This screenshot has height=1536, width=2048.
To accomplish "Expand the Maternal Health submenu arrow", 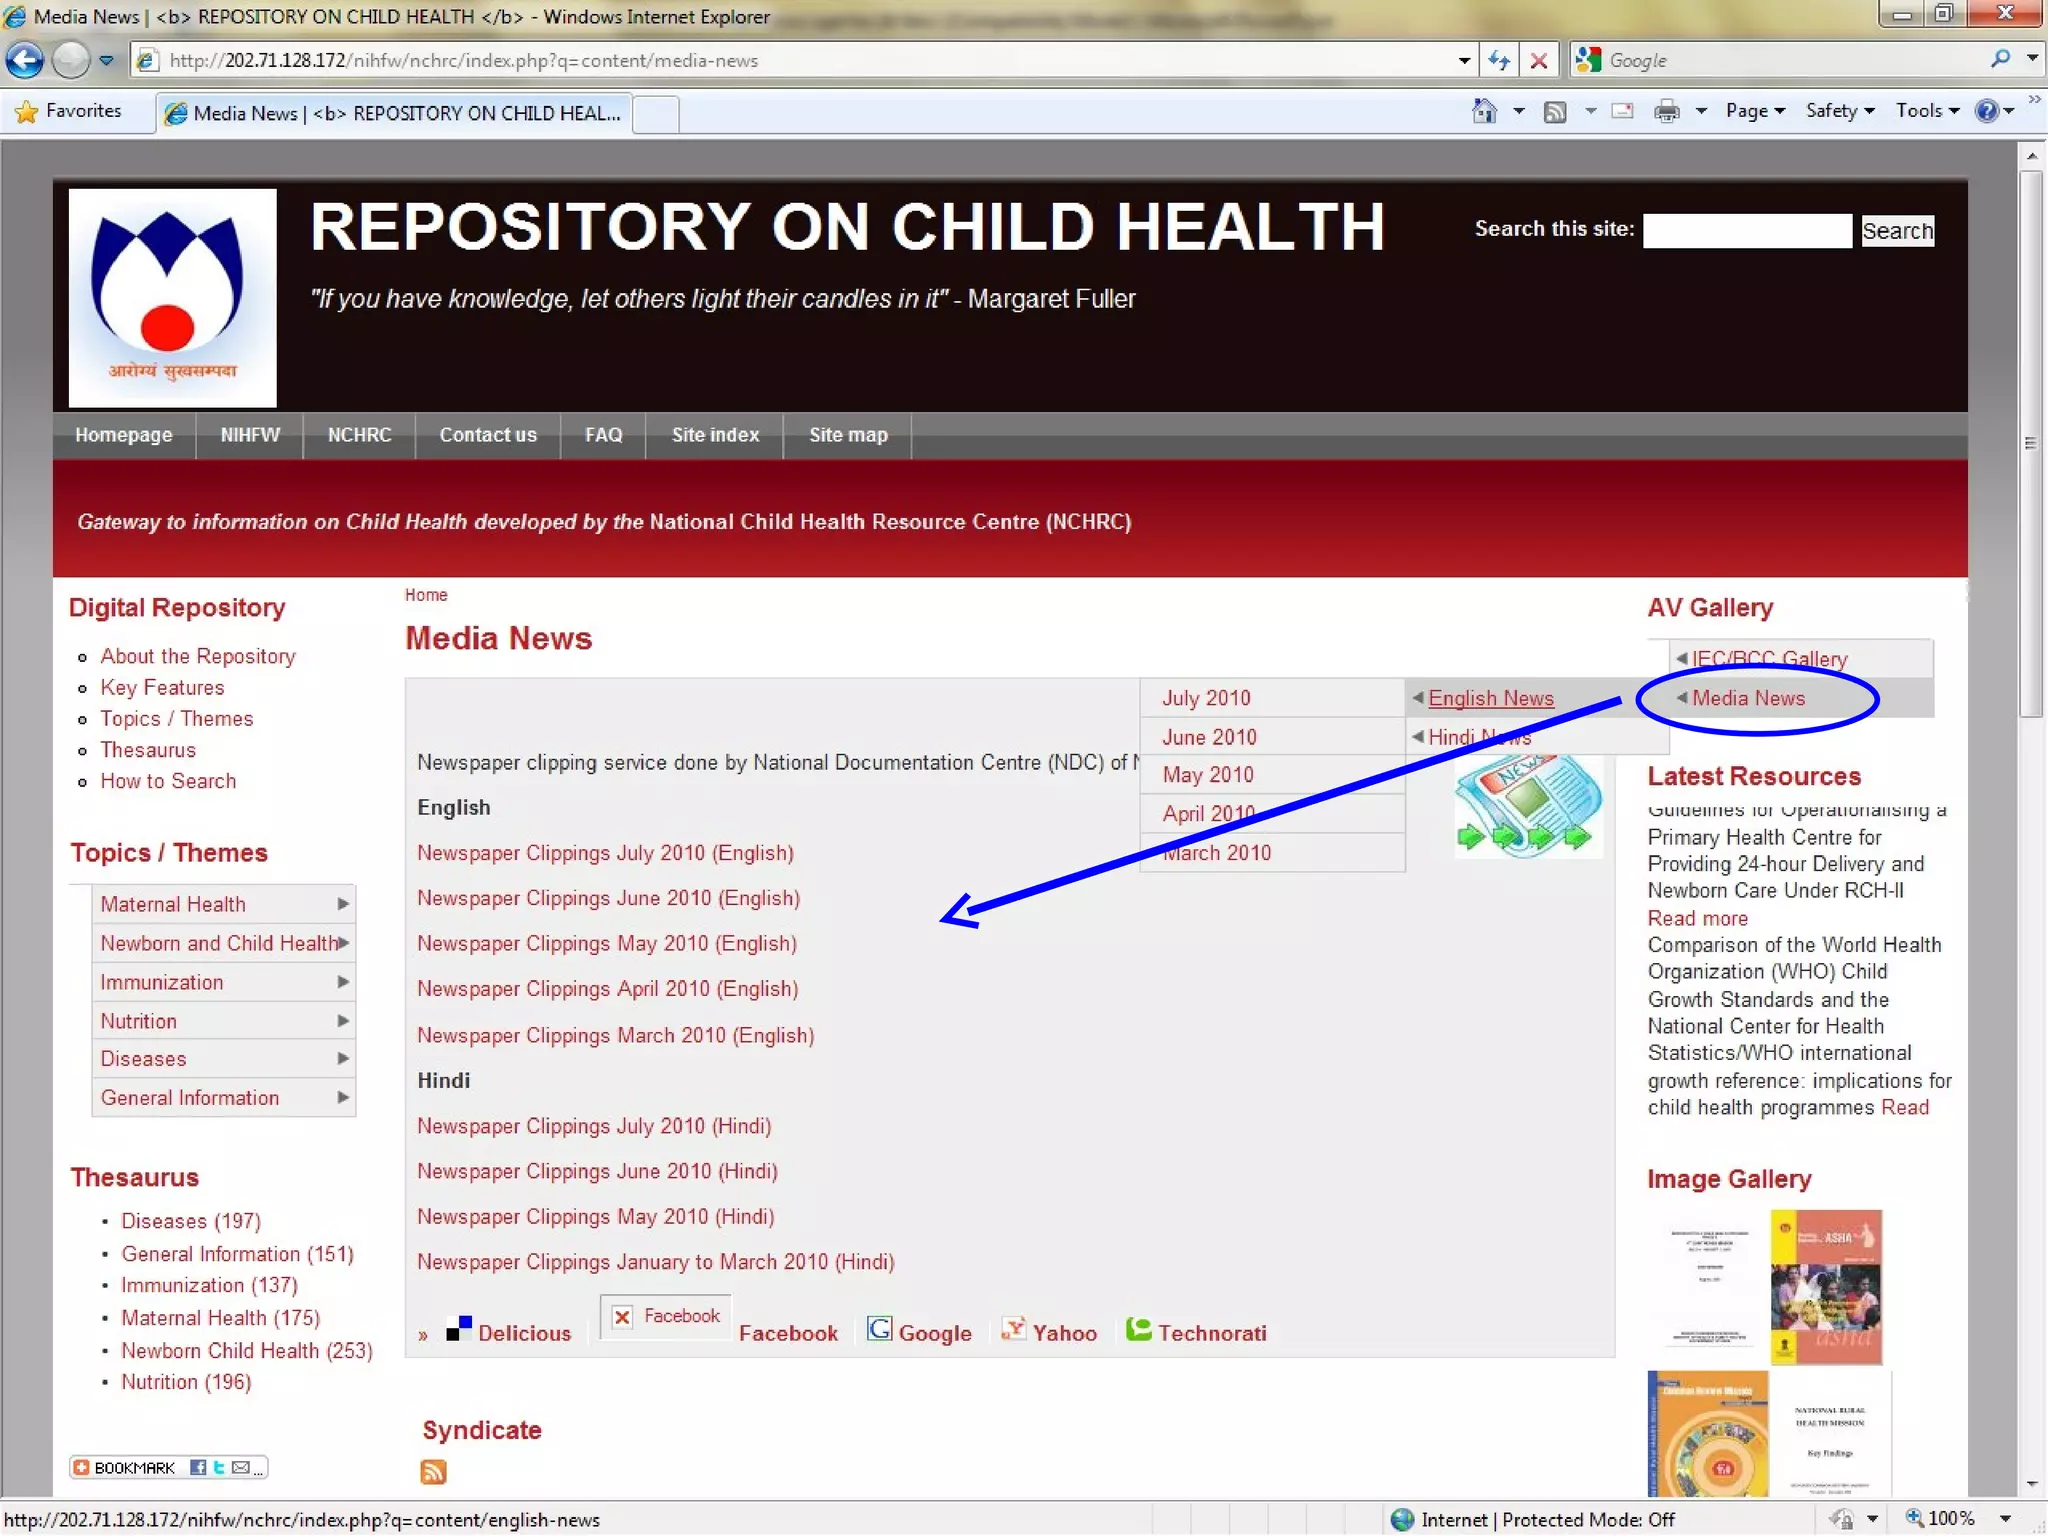I will point(343,904).
